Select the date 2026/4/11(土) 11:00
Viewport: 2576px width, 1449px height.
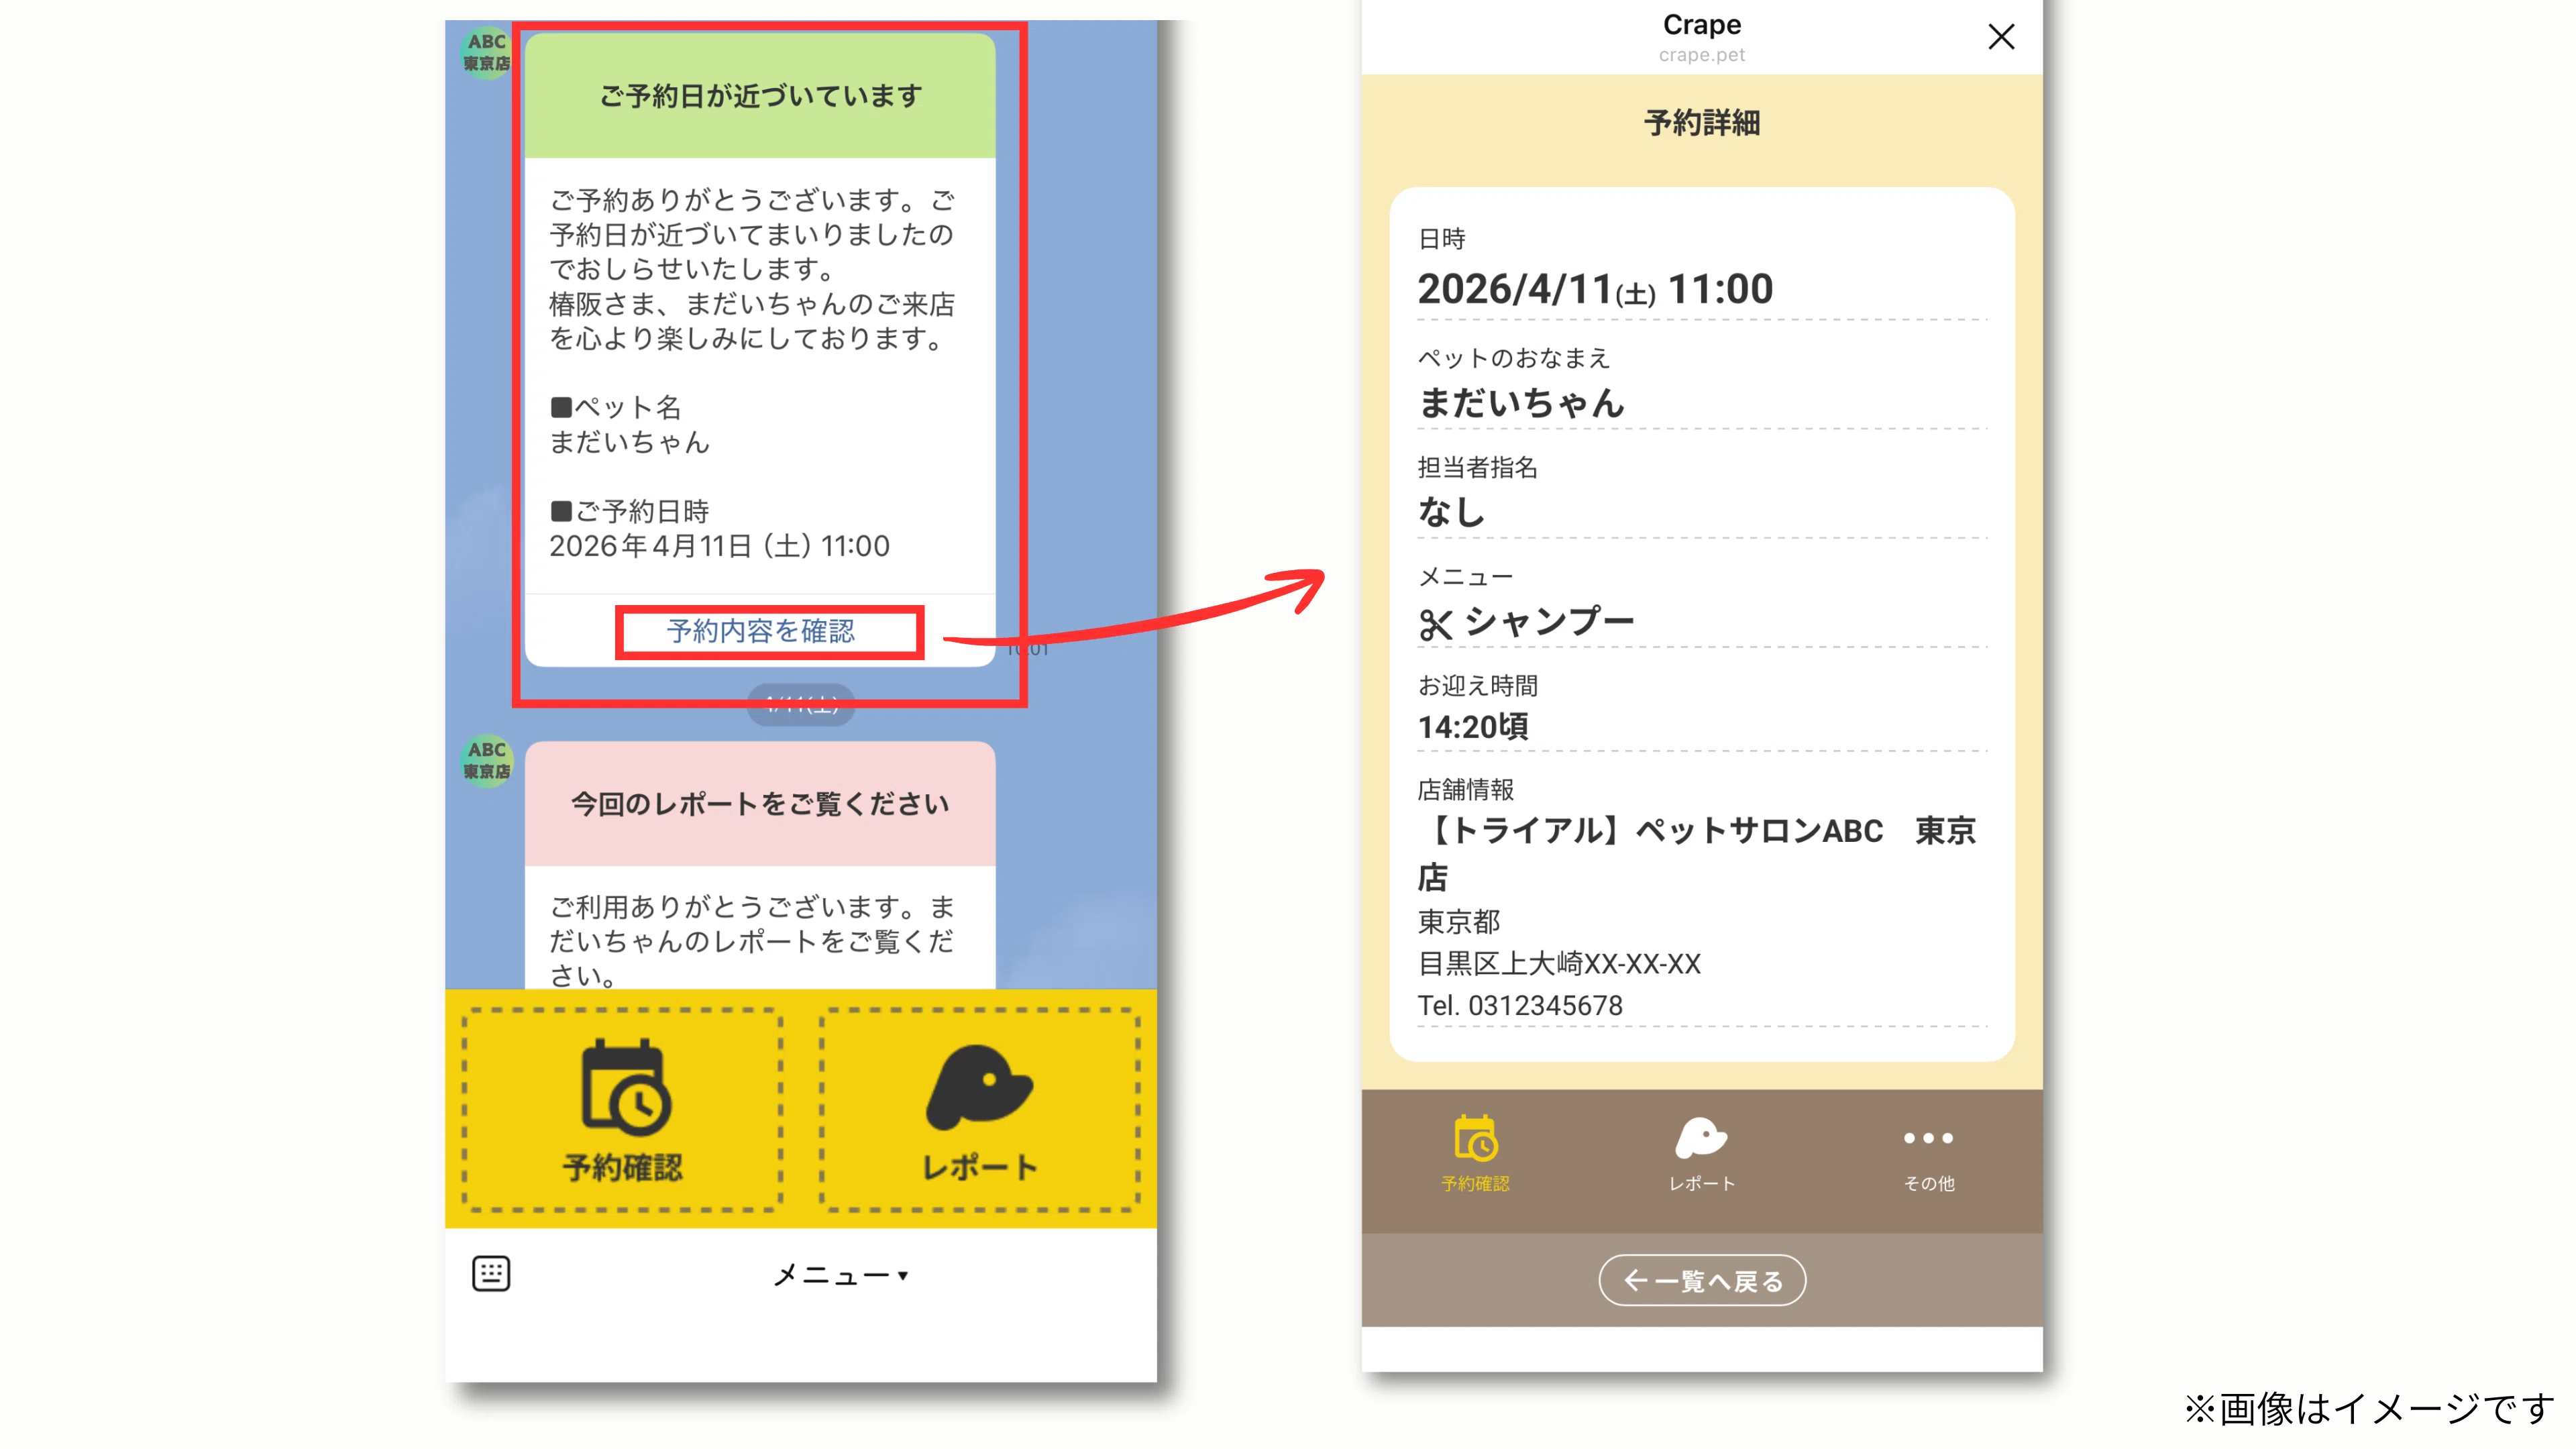point(1595,290)
